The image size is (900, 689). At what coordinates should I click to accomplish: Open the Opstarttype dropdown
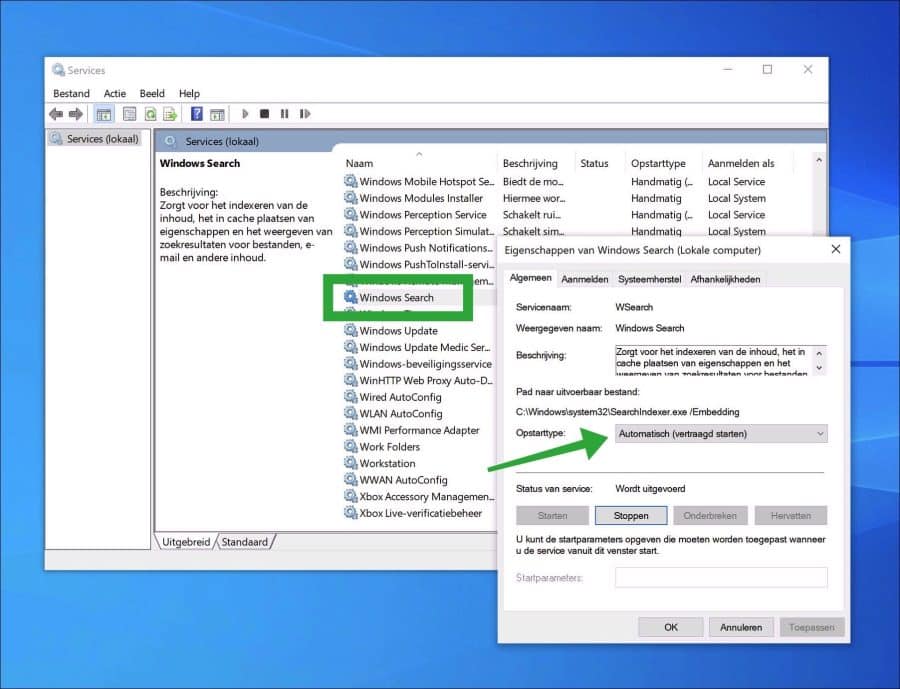tap(721, 433)
